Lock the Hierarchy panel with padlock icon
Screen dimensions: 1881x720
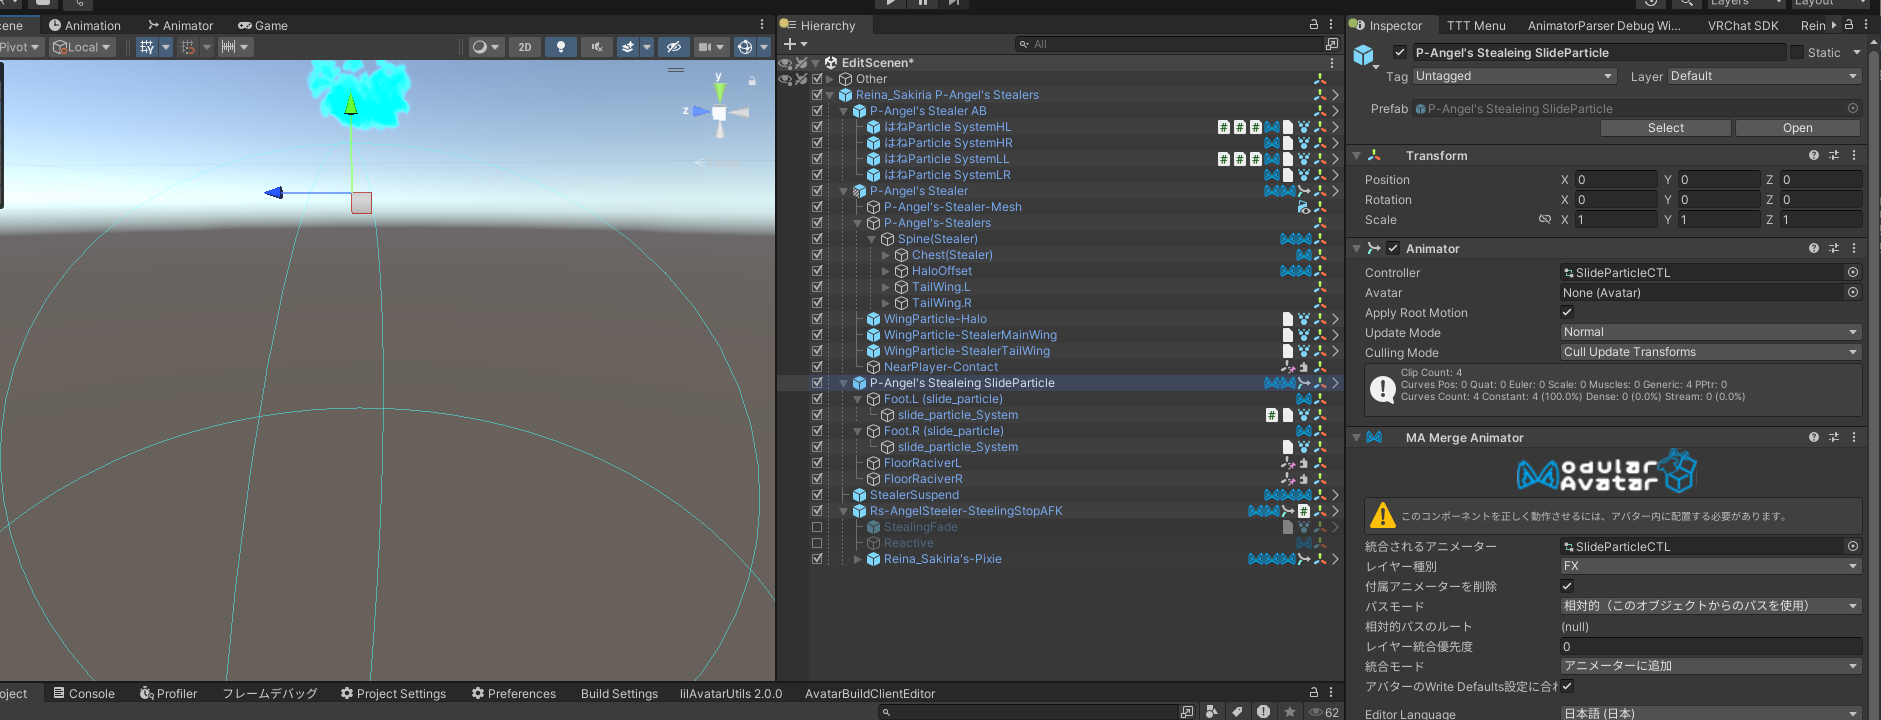pos(1314,24)
